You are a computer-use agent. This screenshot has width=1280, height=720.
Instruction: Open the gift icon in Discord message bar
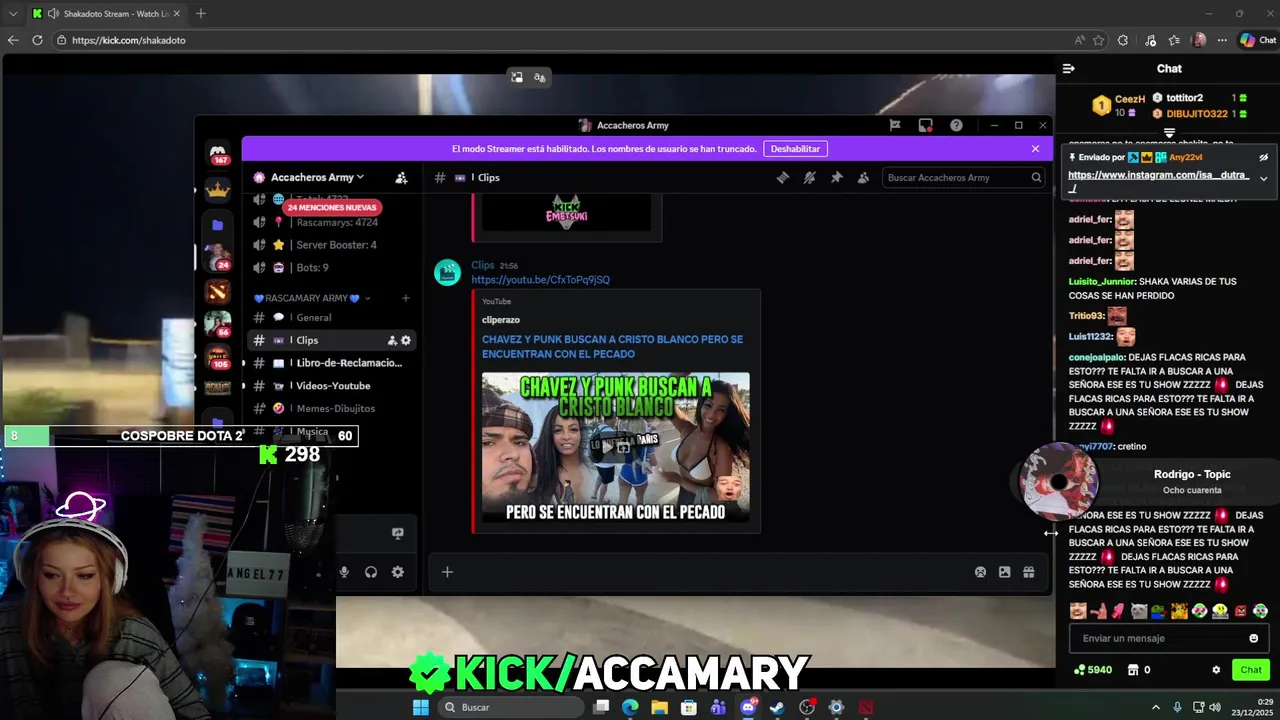[1028, 572]
